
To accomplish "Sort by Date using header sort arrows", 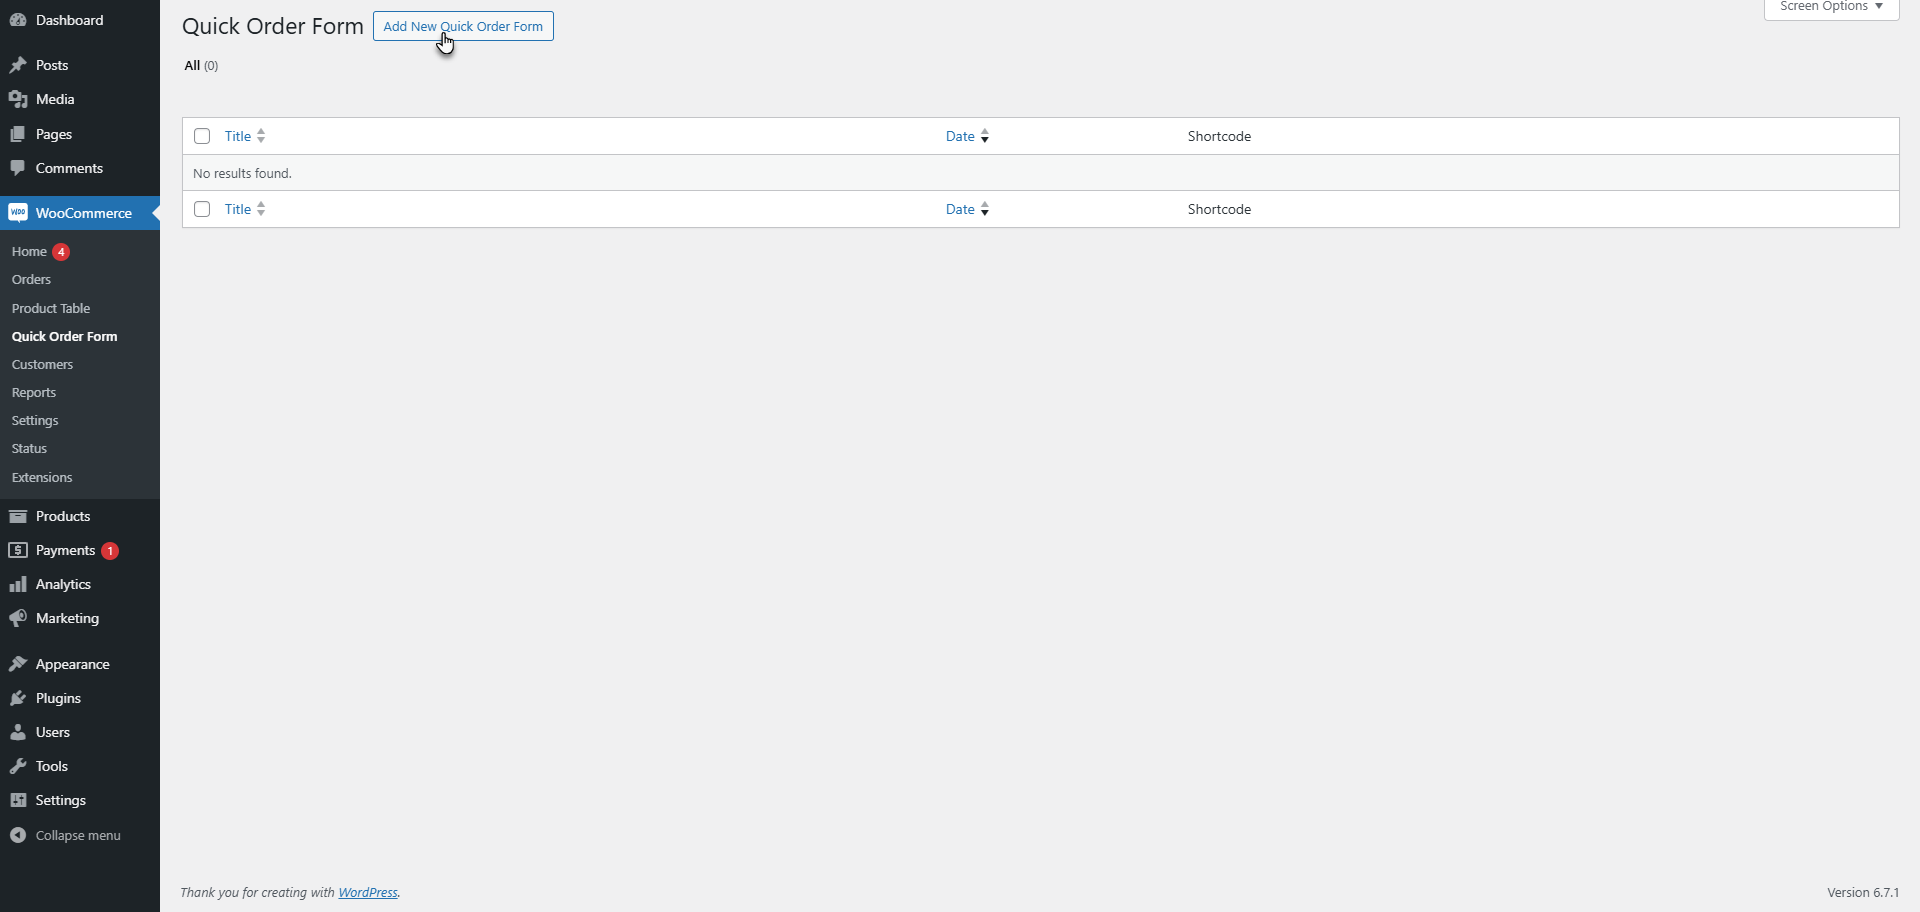I will (x=985, y=136).
